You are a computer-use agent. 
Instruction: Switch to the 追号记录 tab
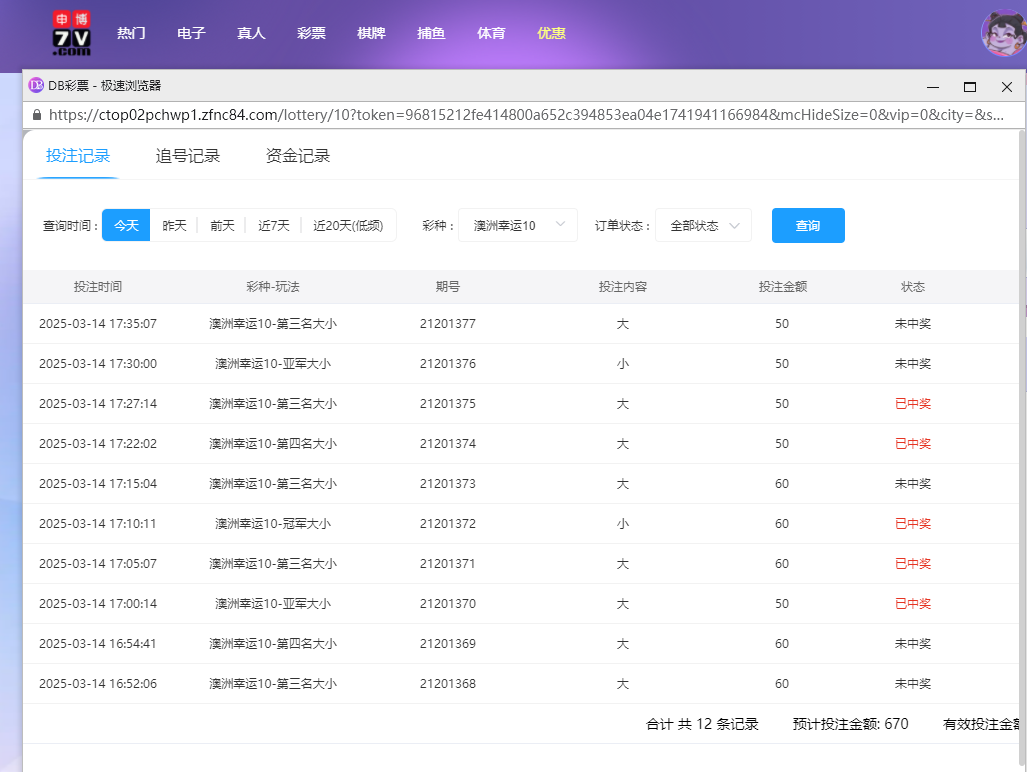(x=187, y=157)
